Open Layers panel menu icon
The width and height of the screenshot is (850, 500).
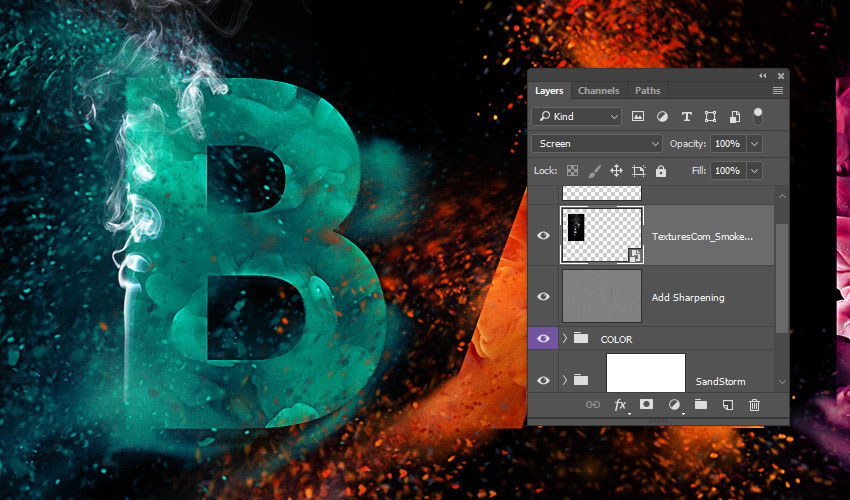click(x=778, y=91)
